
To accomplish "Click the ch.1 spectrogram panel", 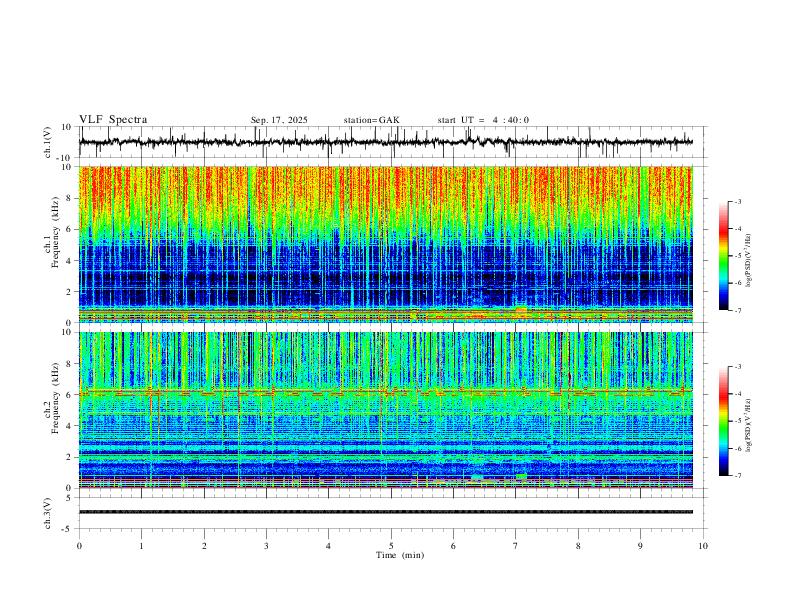I will click(x=386, y=244).
